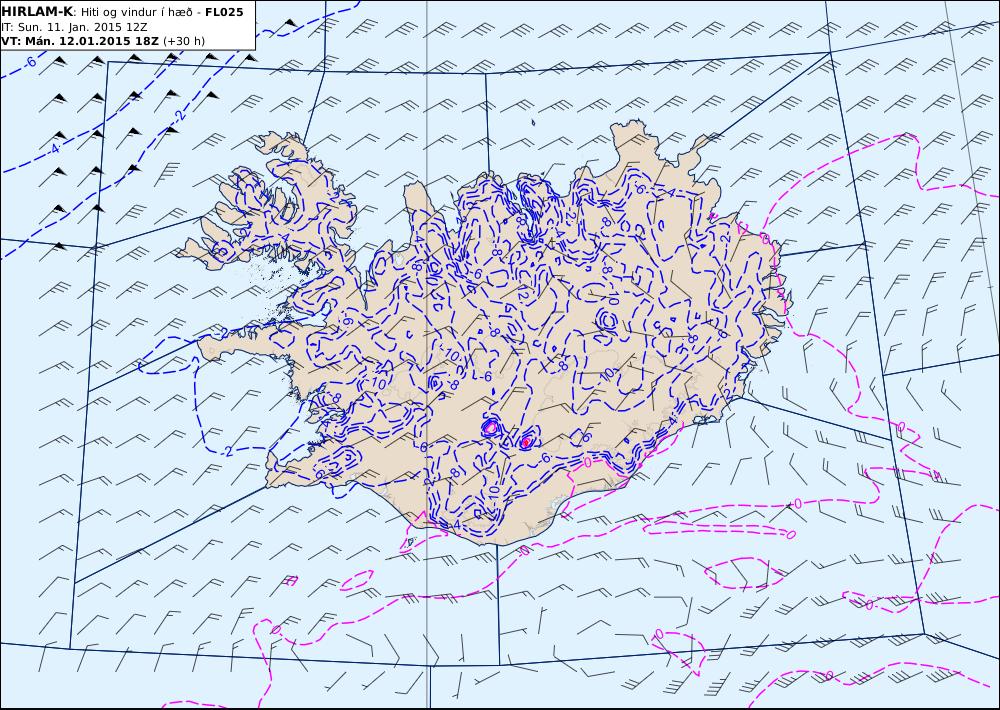Click the left red closed contour over the glacier

point(490,427)
